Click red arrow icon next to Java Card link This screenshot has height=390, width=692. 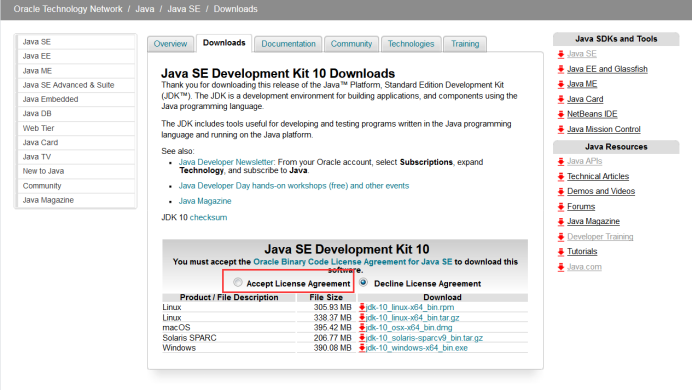(561, 99)
